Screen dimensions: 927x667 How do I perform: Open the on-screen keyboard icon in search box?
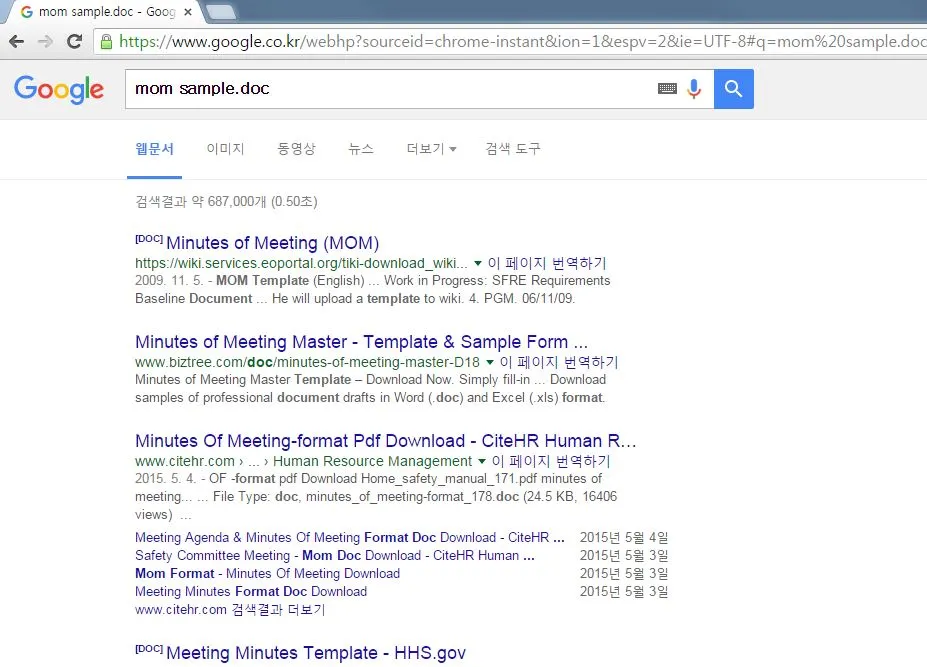click(667, 89)
